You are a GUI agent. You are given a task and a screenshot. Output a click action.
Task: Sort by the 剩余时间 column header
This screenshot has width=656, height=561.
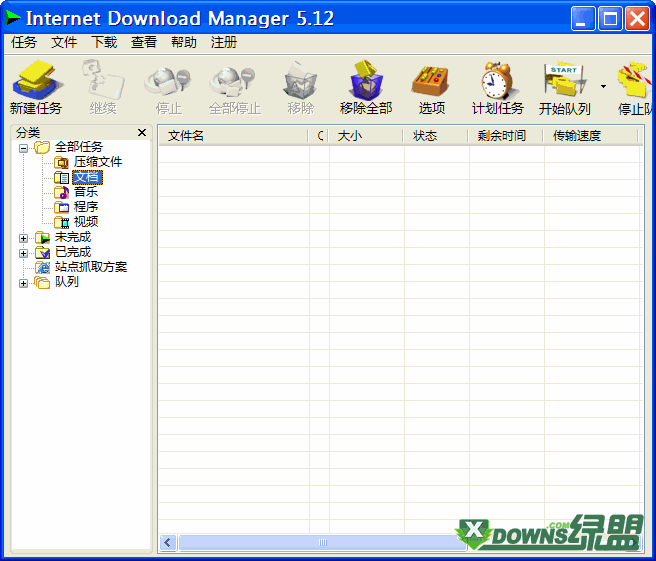pos(506,136)
